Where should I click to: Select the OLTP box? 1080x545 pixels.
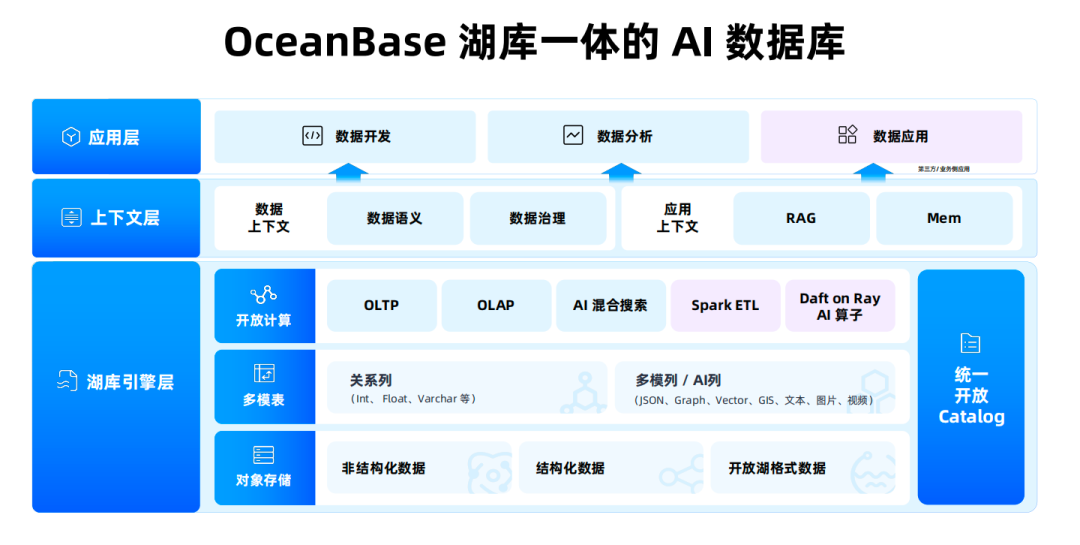382,305
